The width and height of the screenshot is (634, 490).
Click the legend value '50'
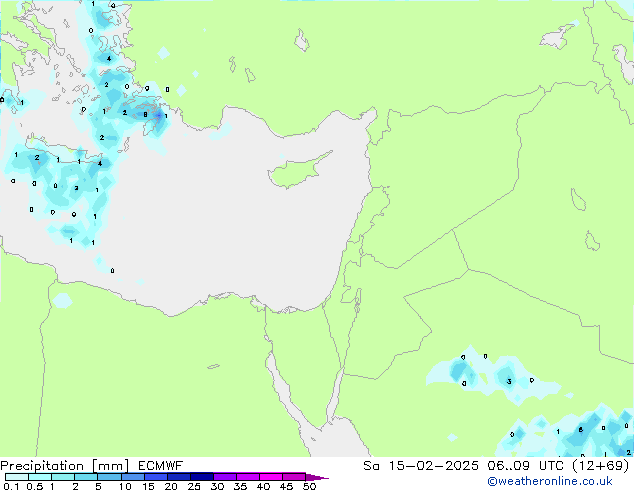[309, 486]
